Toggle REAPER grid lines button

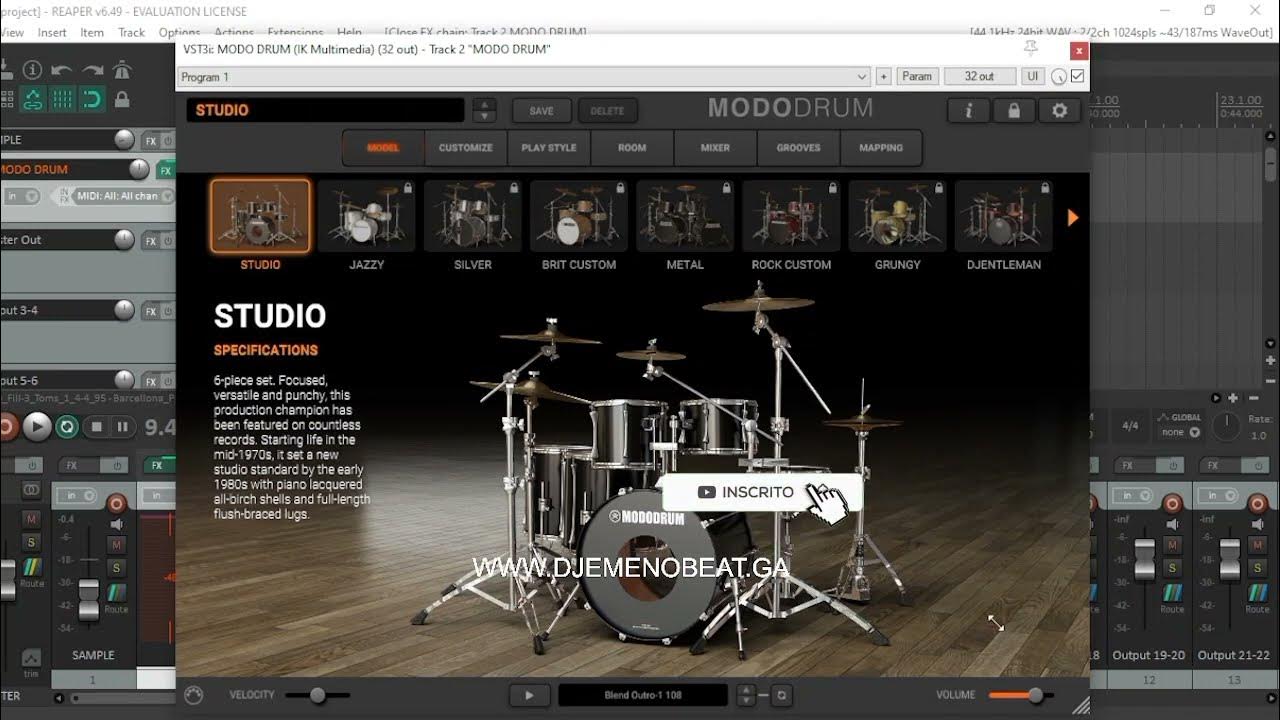(x=62, y=99)
